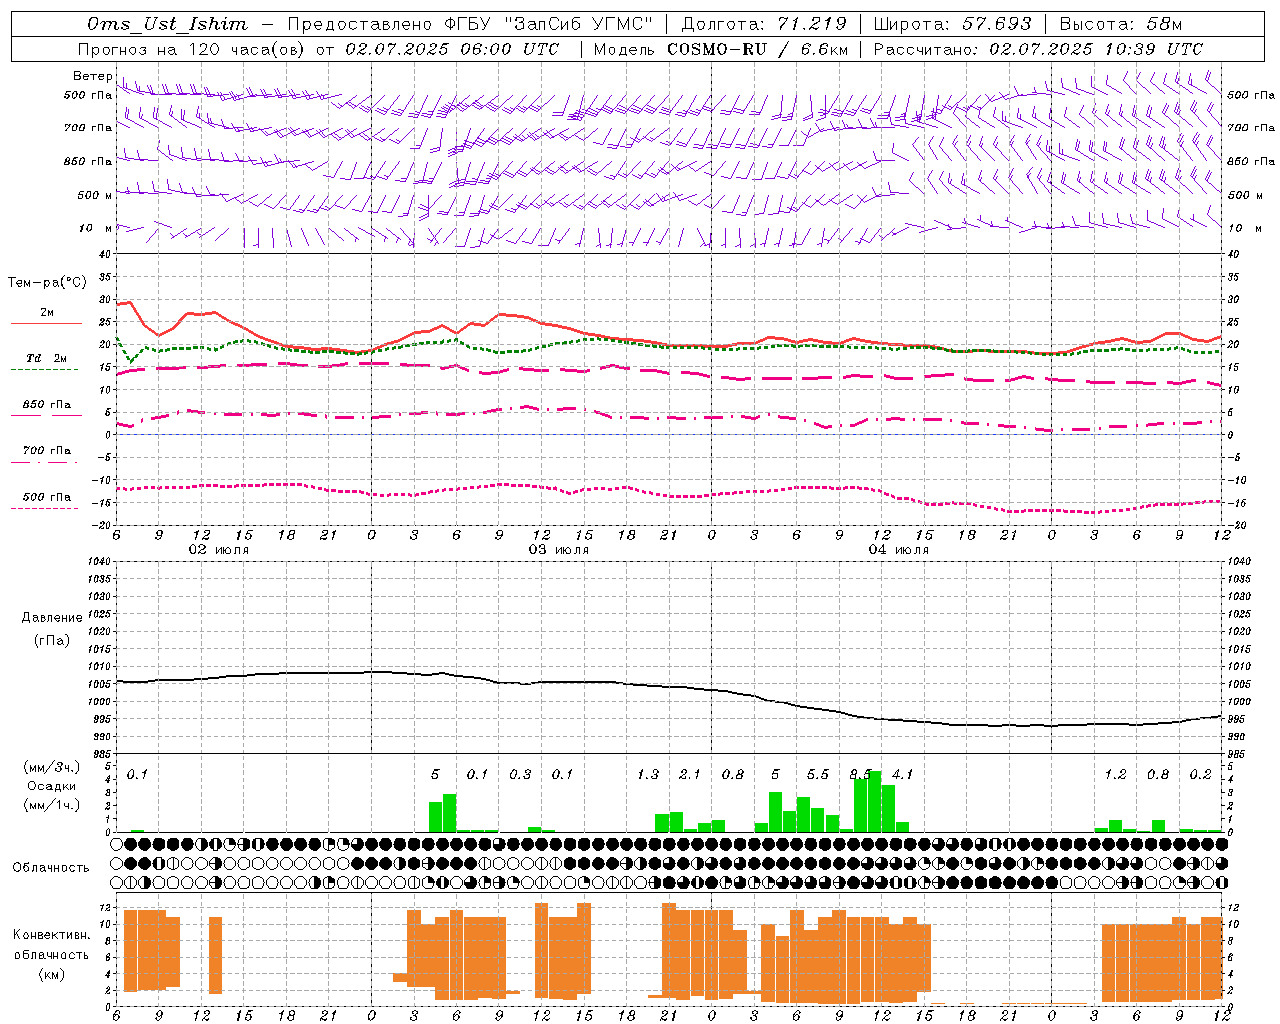Screen dimensions: 1280x1024
Task: Click the Модель COSMO-RU / 6.6км label
Action: (x=721, y=49)
